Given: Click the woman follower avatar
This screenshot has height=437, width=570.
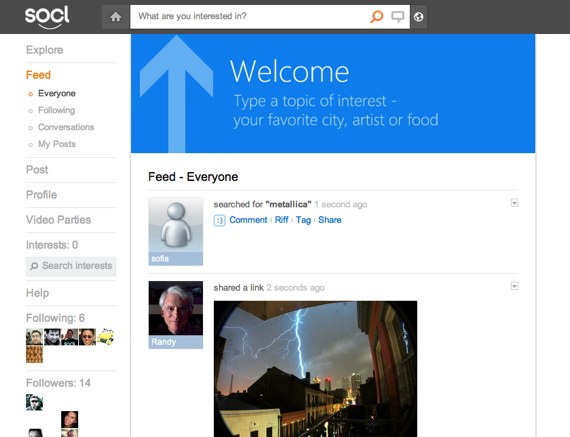Looking at the screenshot, I should (69, 420).
